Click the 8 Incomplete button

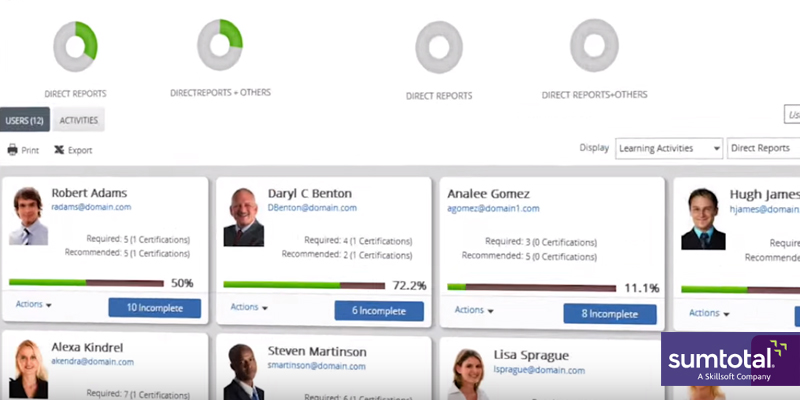click(x=610, y=314)
